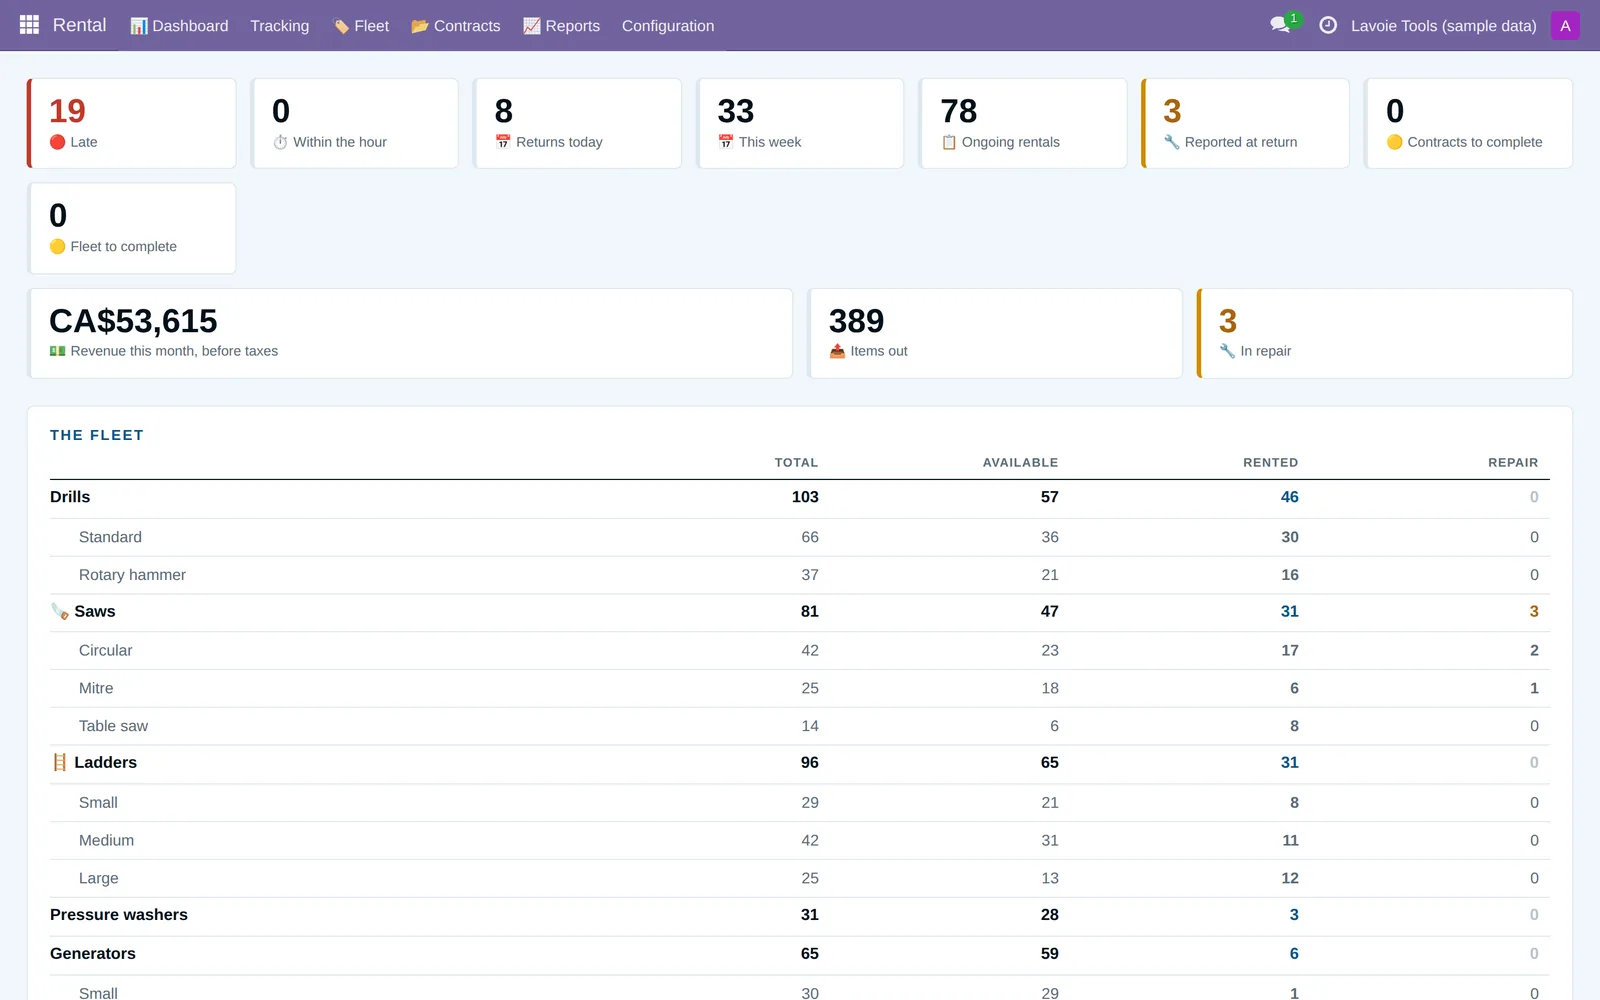Click the stopwatch icon beside Within the hour
Screen dimensions: 1600x1000
280,142
